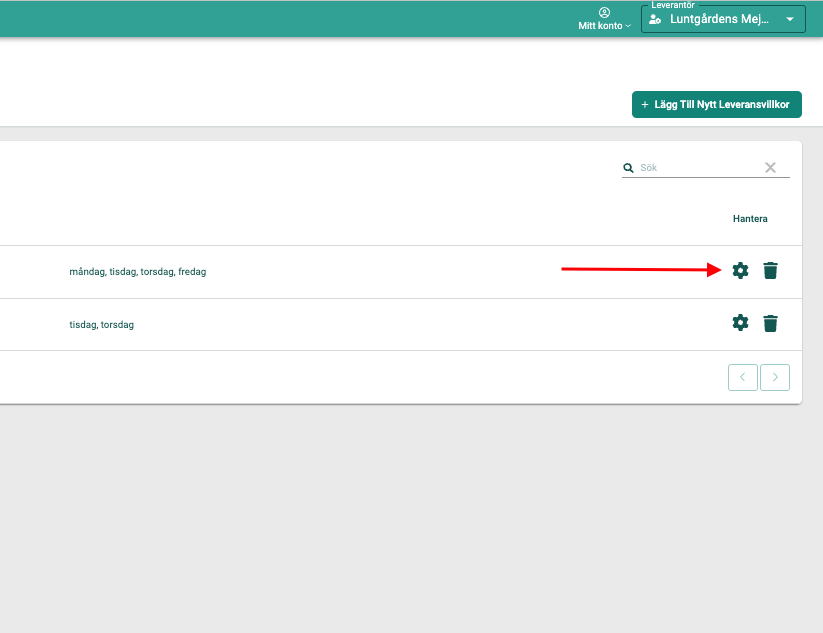This screenshot has height=633, width=823.
Task: Select text tisdag, torsdag
Action: [101, 325]
